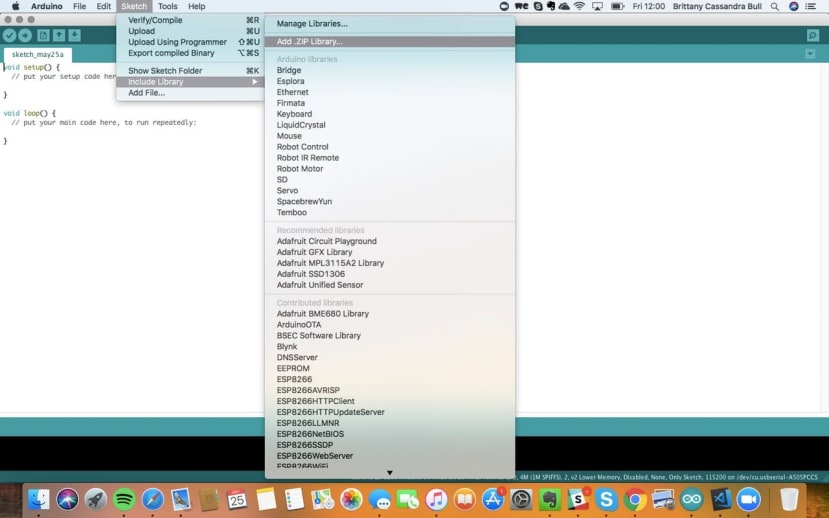Choose Verify/Compile from Sketch menu
This screenshot has width=829, height=518.
(190, 20)
